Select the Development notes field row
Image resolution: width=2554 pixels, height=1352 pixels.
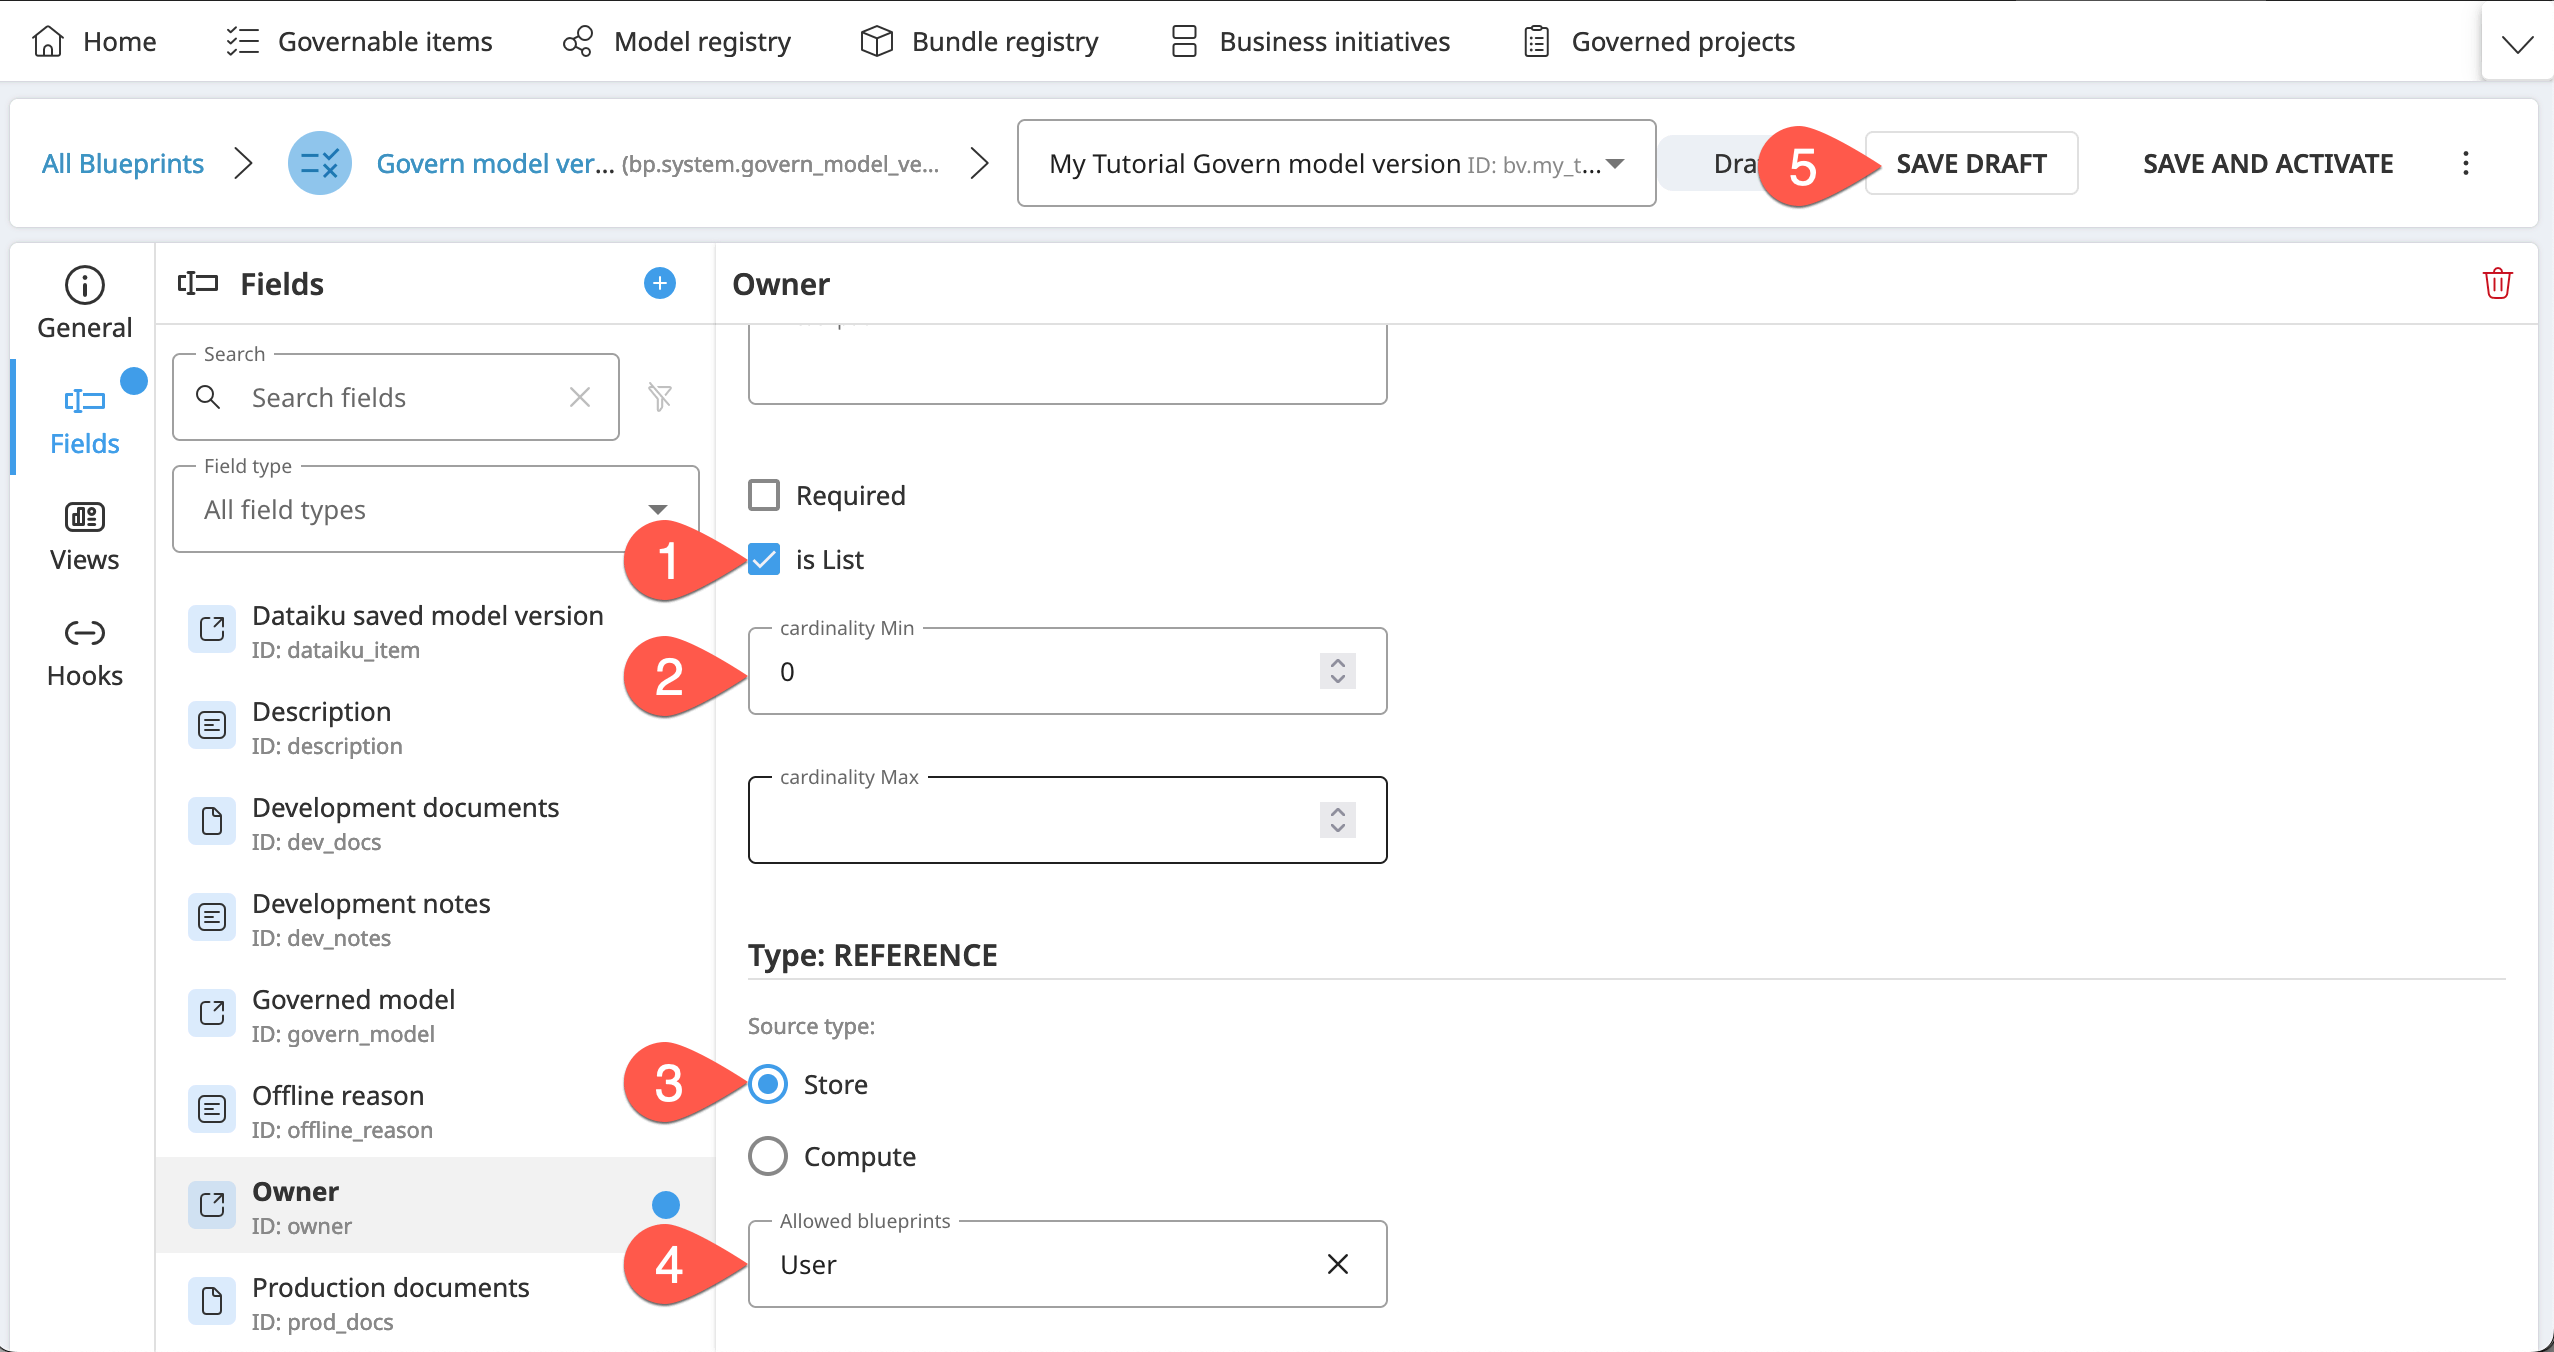click(436, 917)
